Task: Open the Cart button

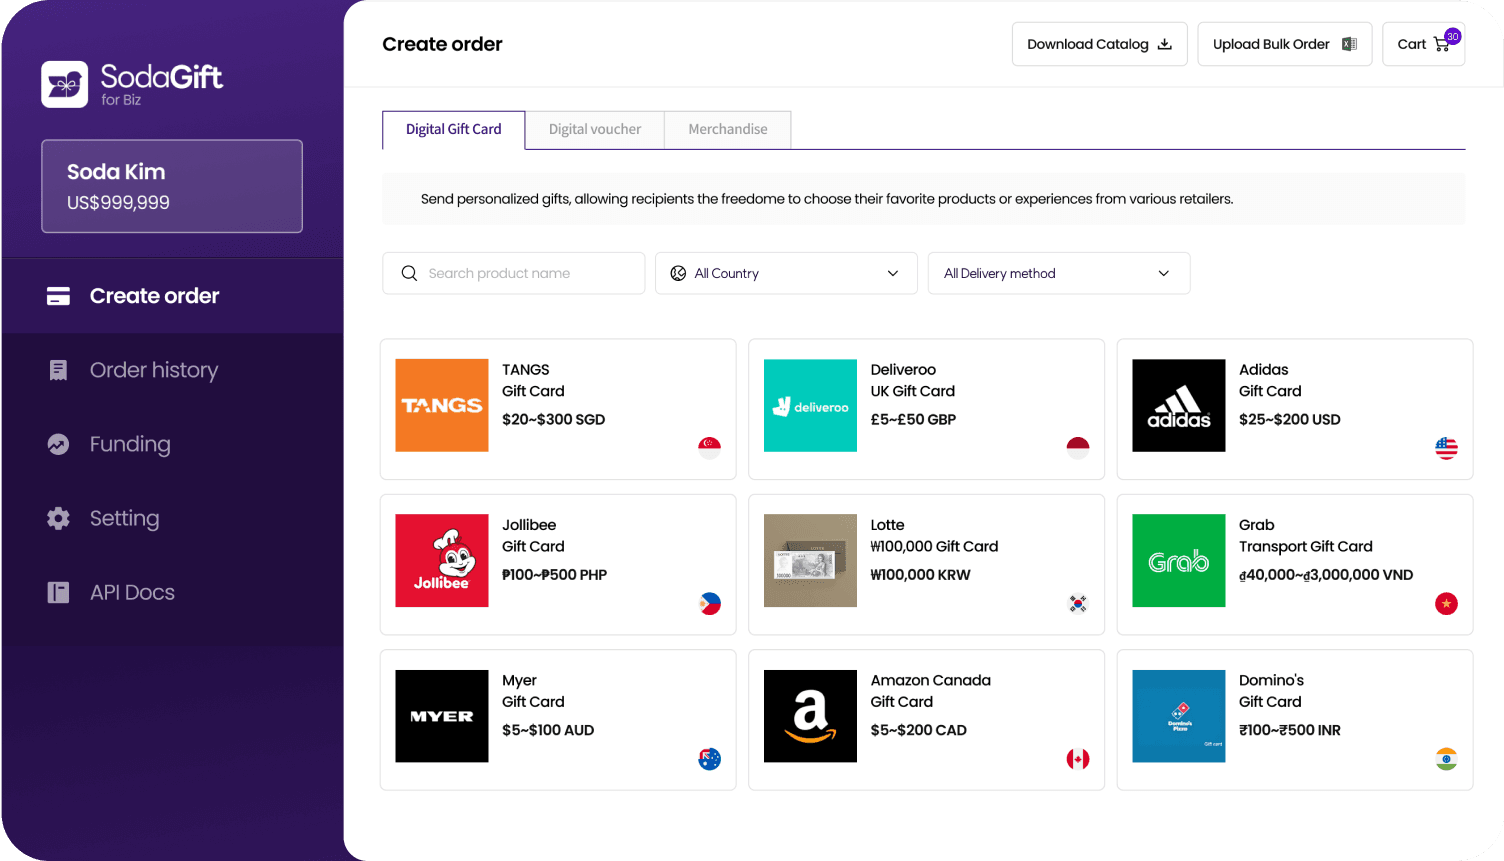Action: [1424, 44]
